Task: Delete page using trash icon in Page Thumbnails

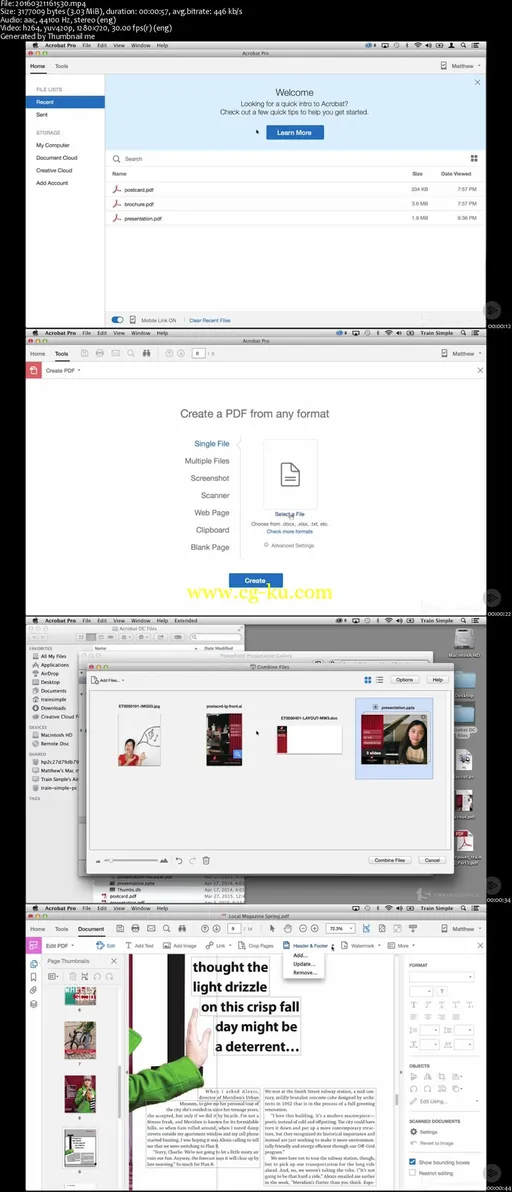Action: [x=73, y=976]
